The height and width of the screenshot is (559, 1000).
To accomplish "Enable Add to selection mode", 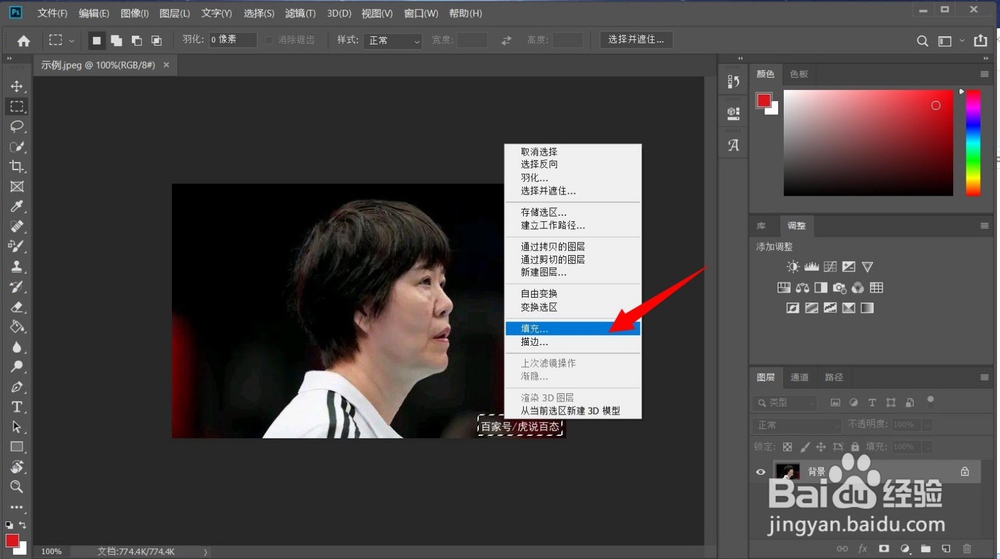I will click(116, 40).
